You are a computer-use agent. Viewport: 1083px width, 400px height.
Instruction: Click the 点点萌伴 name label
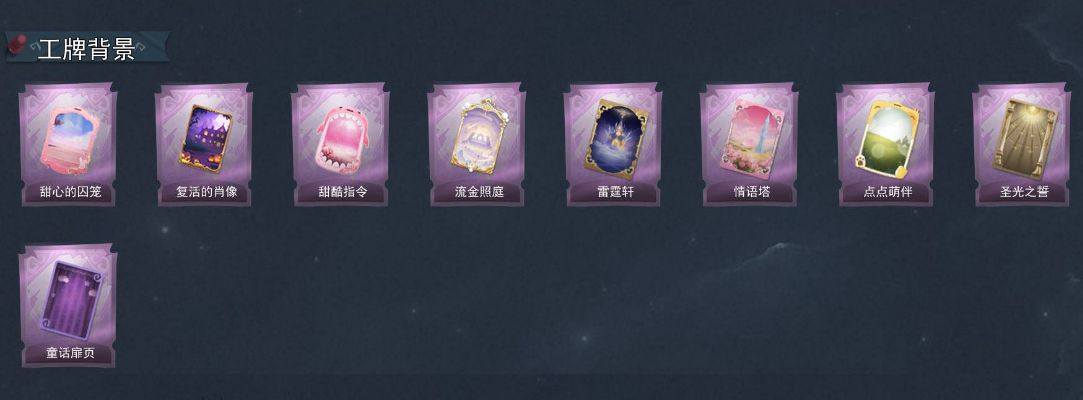pos(888,192)
